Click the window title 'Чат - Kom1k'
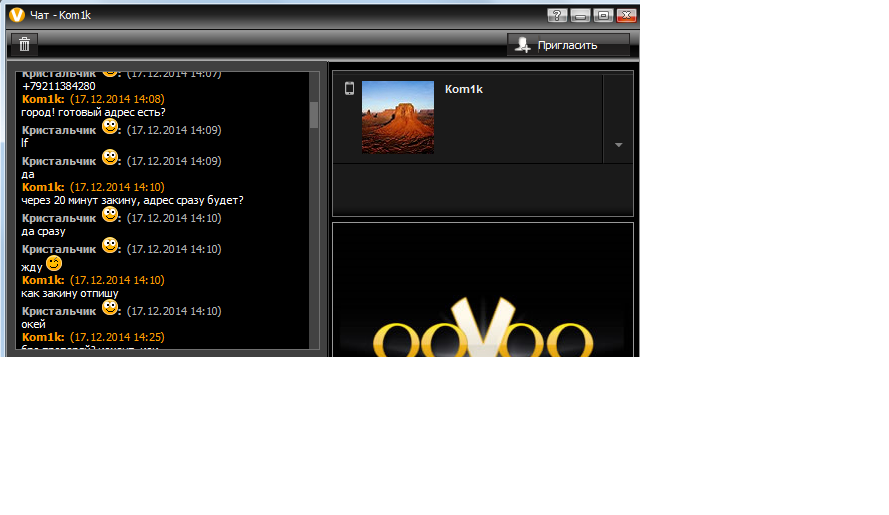Image resolution: width=889 pixels, height=515 pixels. coord(60,15)
